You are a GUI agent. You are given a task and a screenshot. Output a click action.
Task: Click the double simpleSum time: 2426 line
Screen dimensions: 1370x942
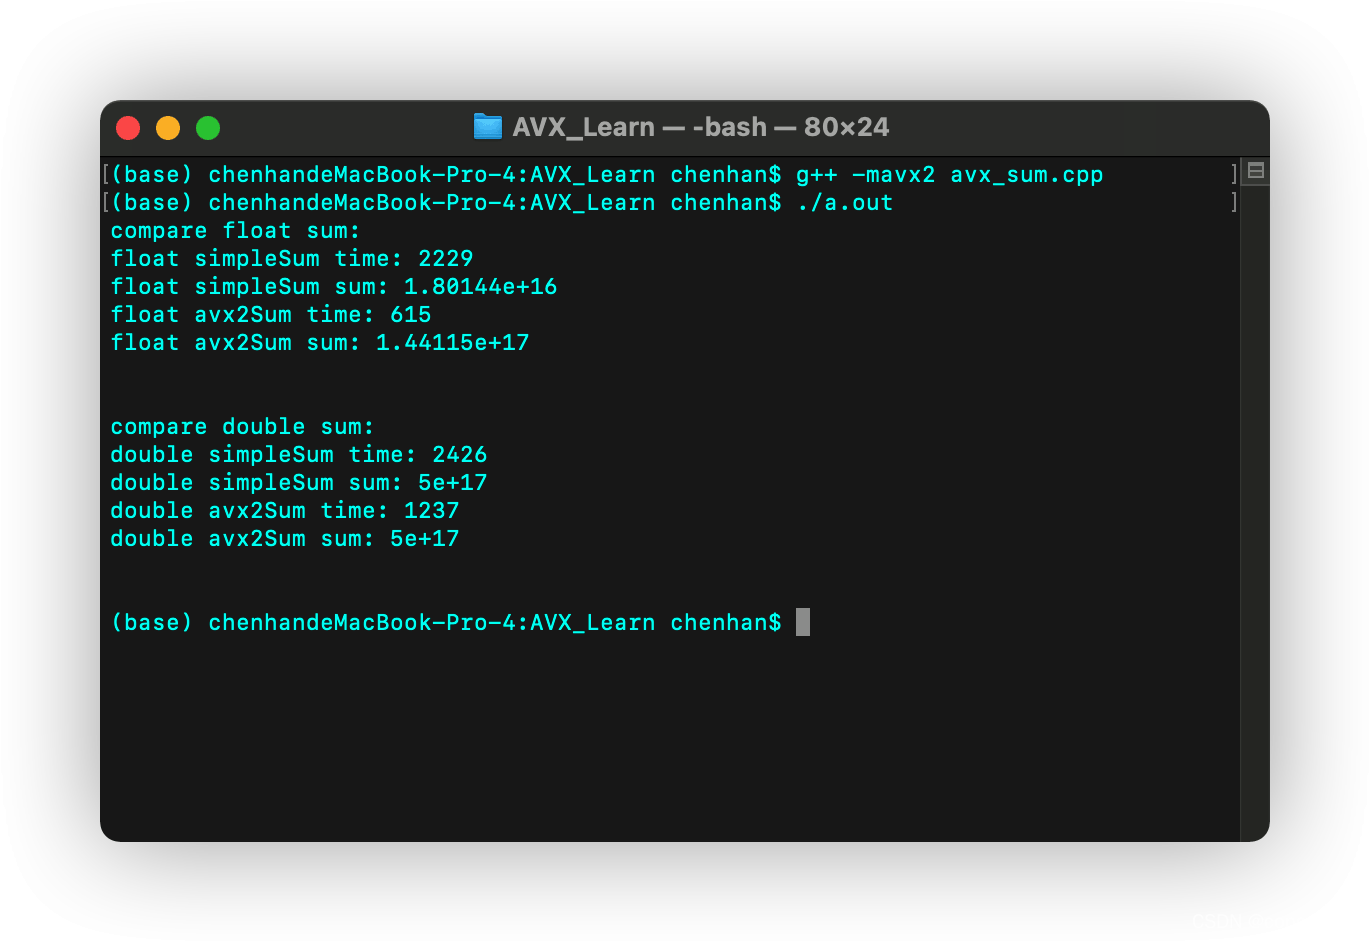tap(298, 455)
